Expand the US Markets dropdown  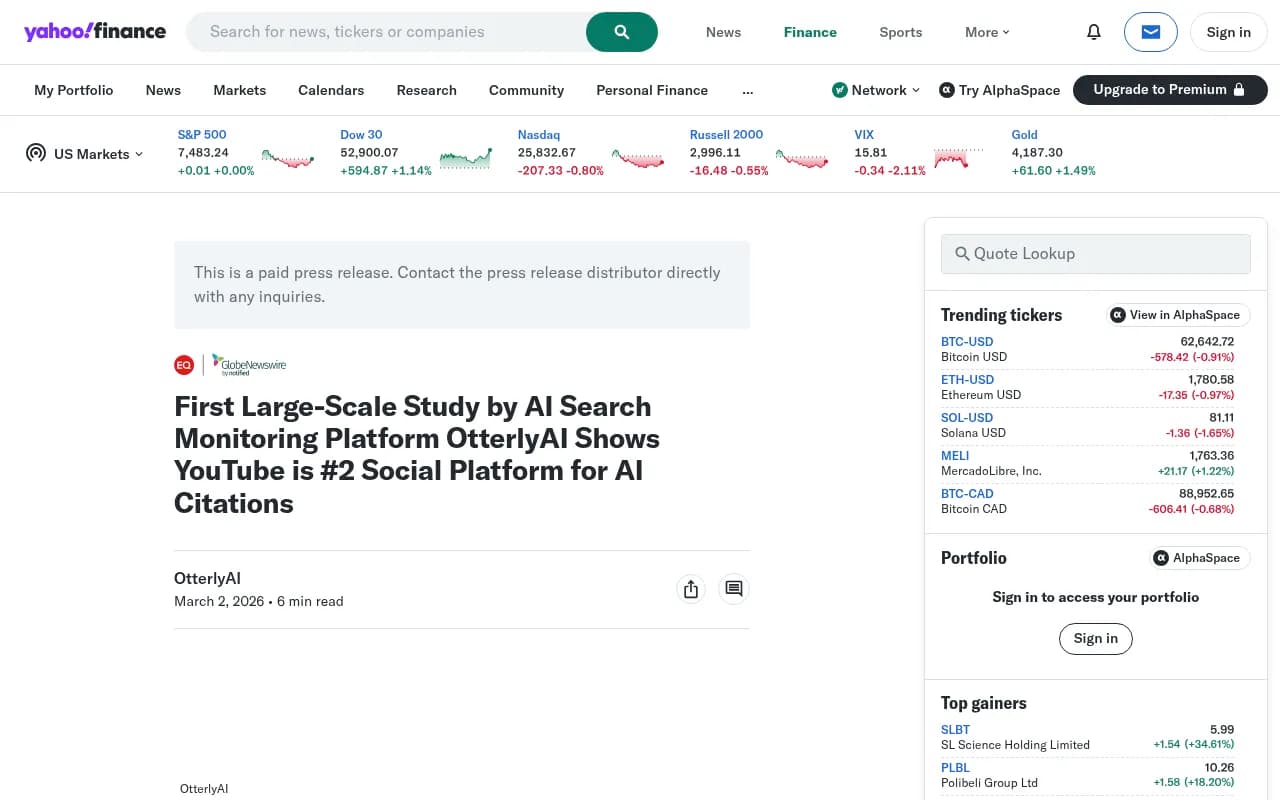click(85, 154)
